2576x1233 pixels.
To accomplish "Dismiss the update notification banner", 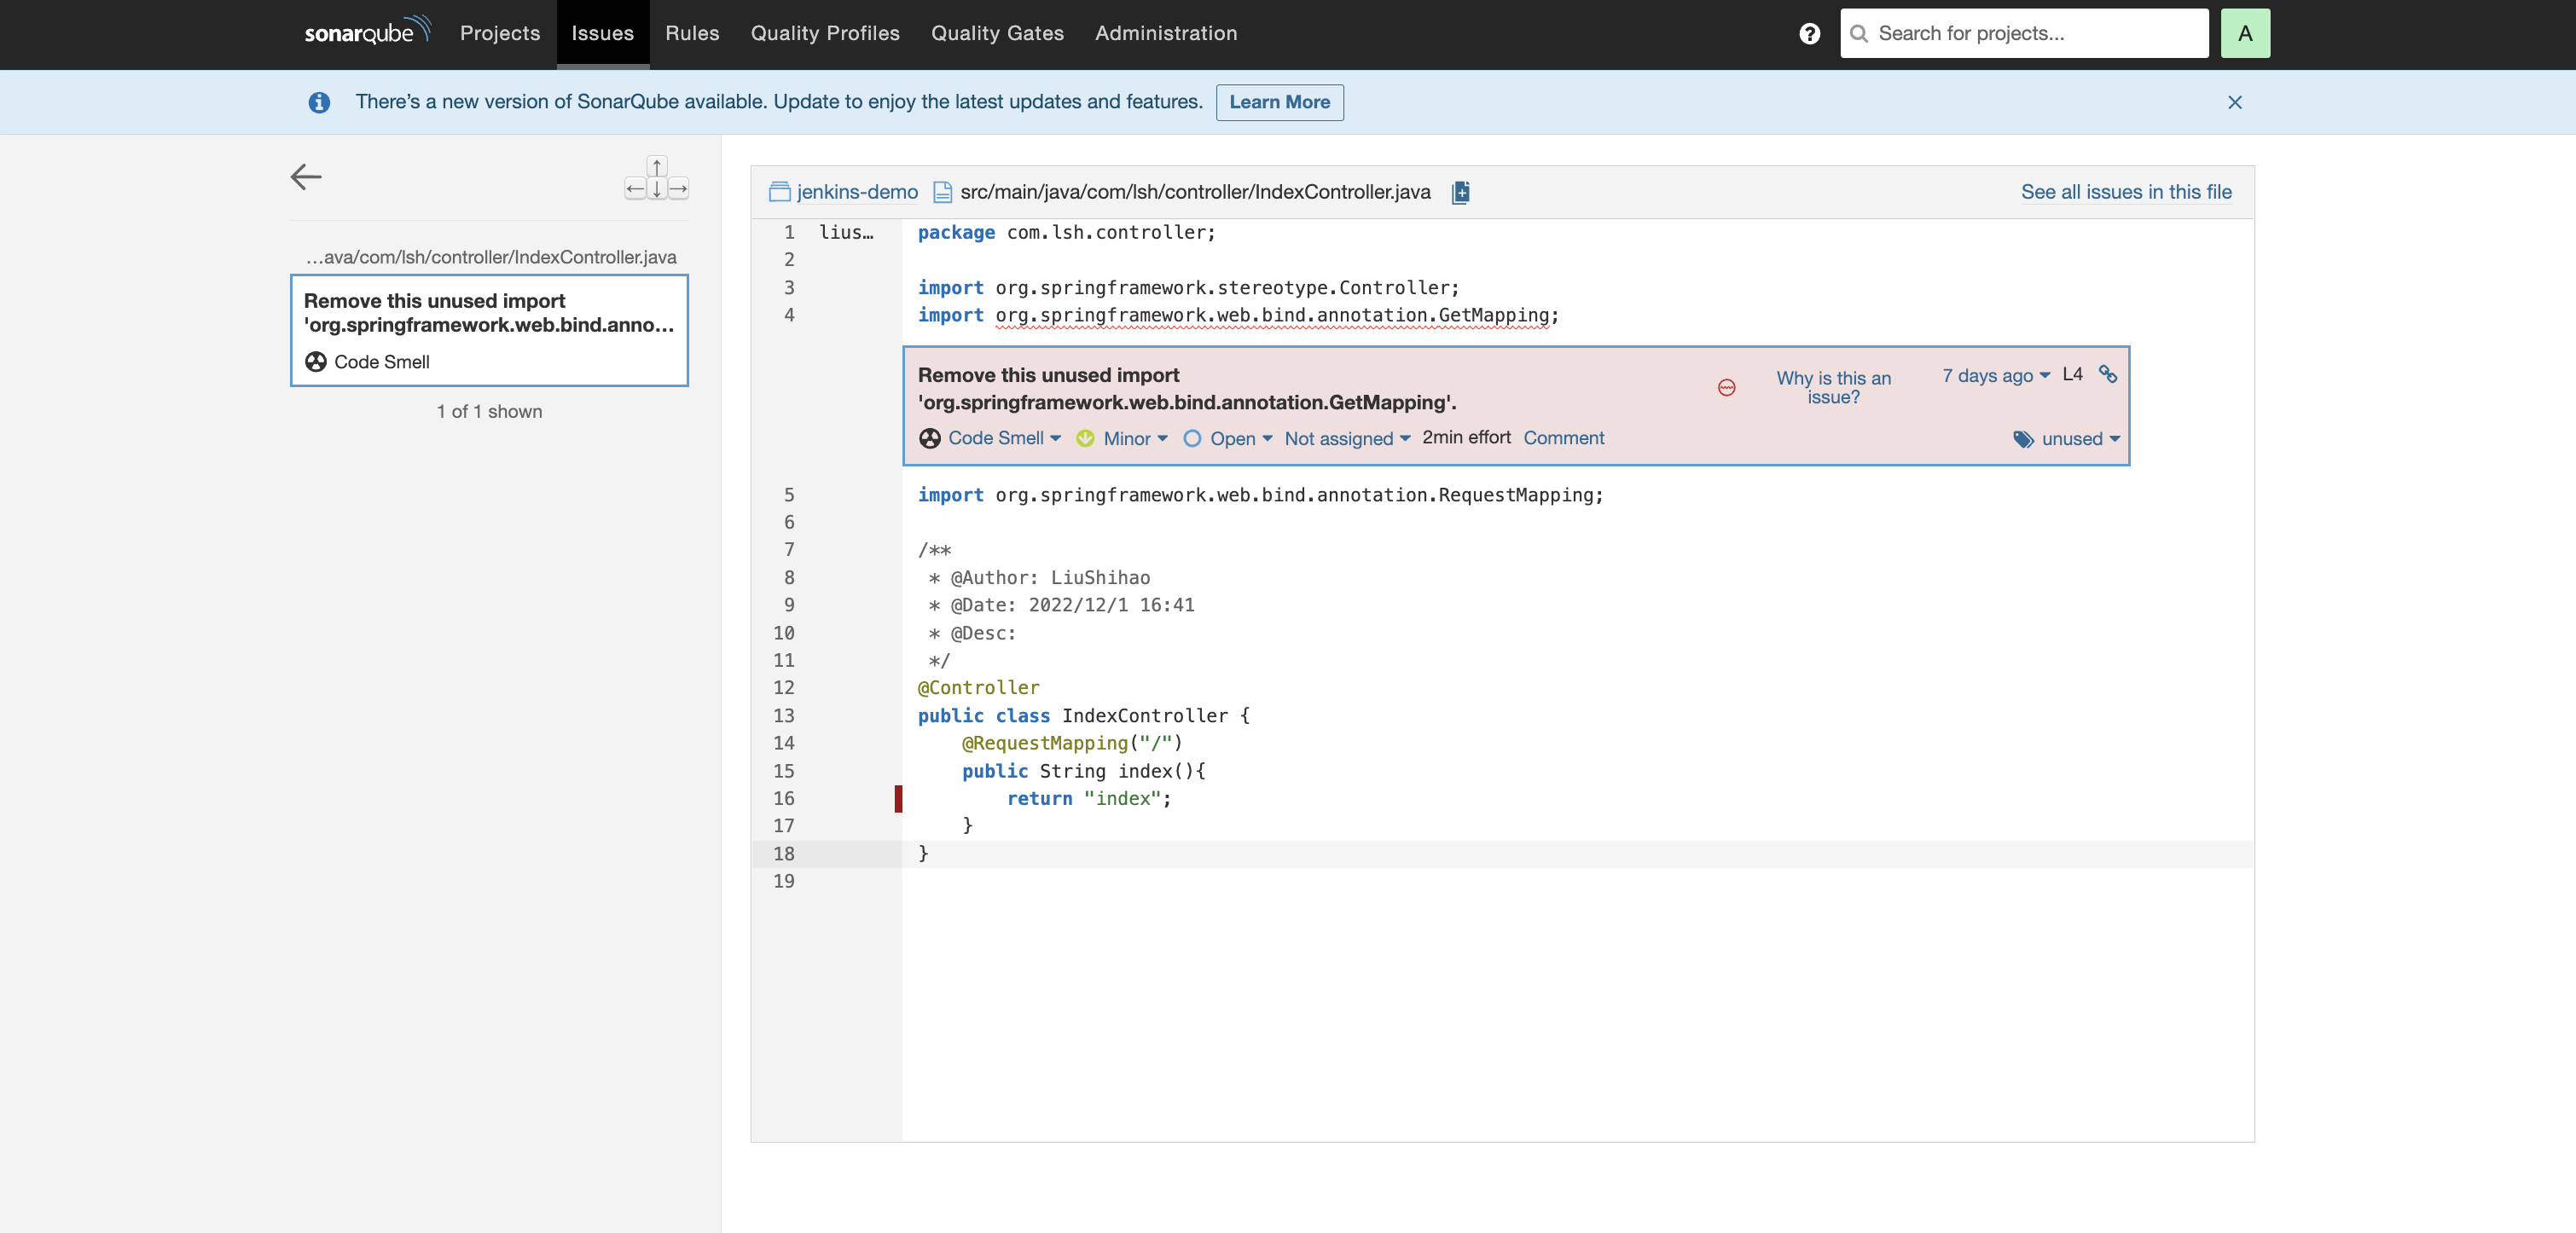I will [2234, 102].
